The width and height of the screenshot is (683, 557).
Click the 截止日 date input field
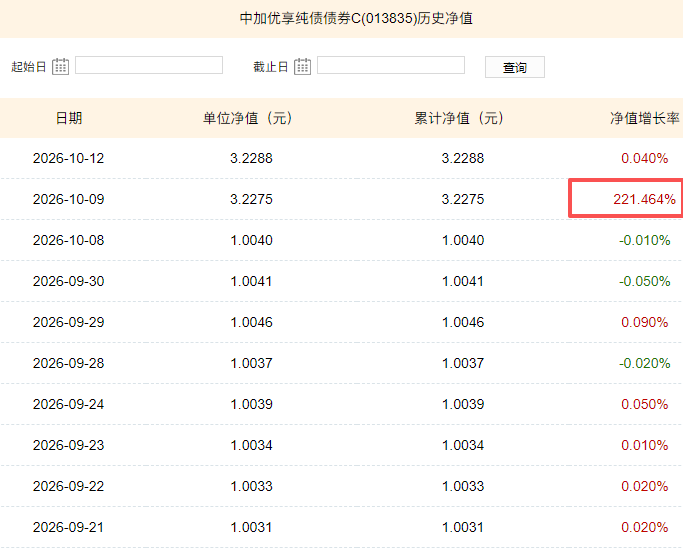[391, 65]
